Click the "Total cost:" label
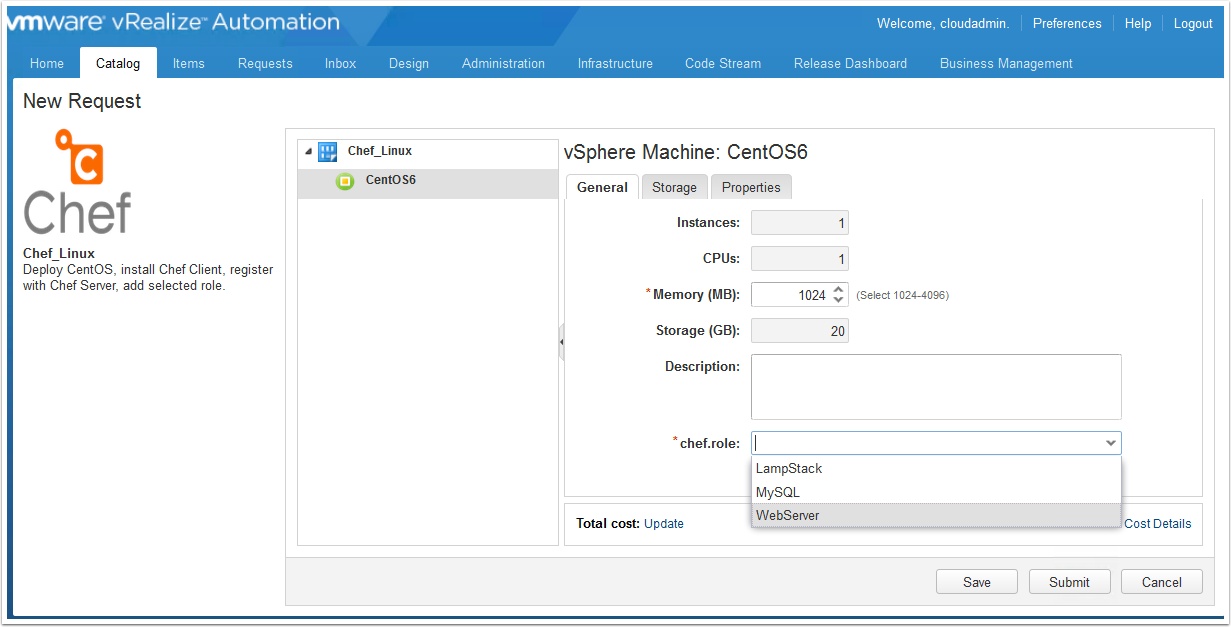 (x=608, y=523)
